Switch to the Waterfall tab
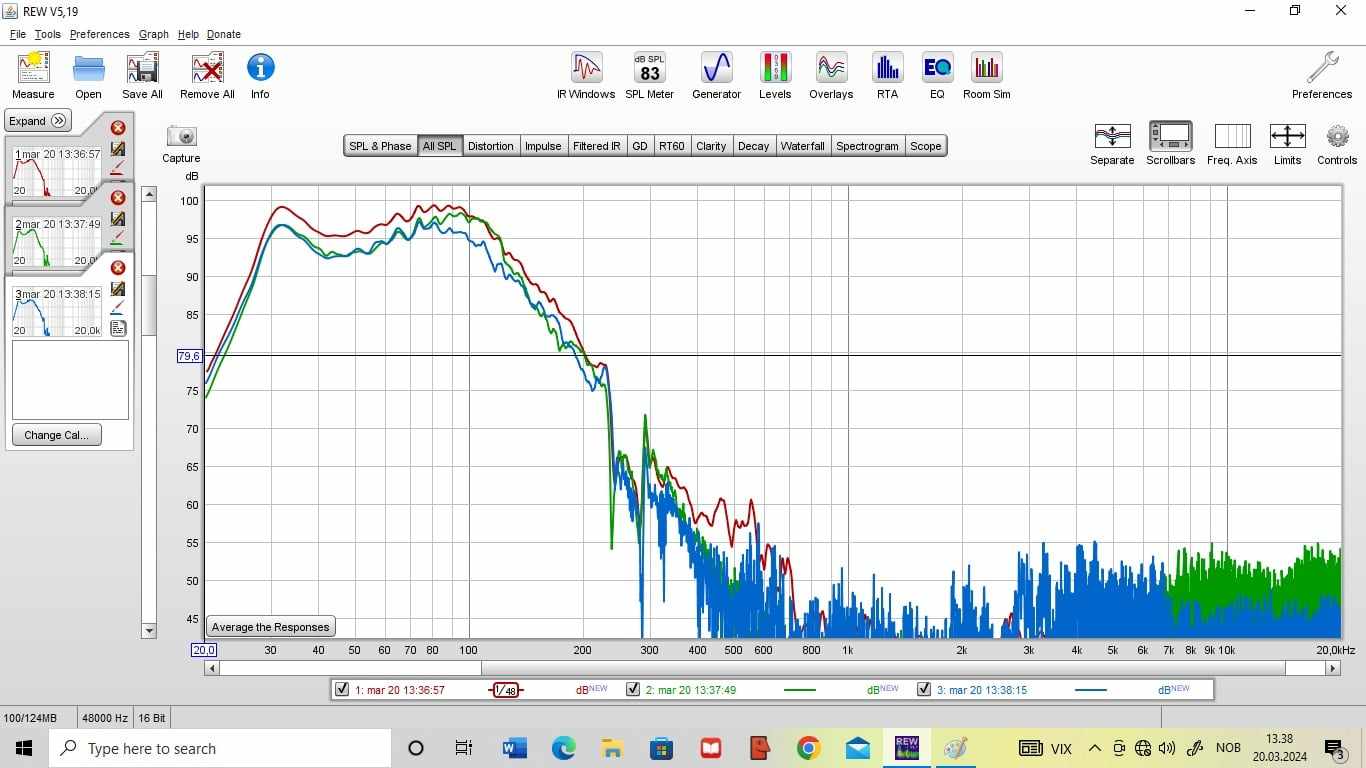This screenshot has width=1366, height=768. (x=803, y=146)
